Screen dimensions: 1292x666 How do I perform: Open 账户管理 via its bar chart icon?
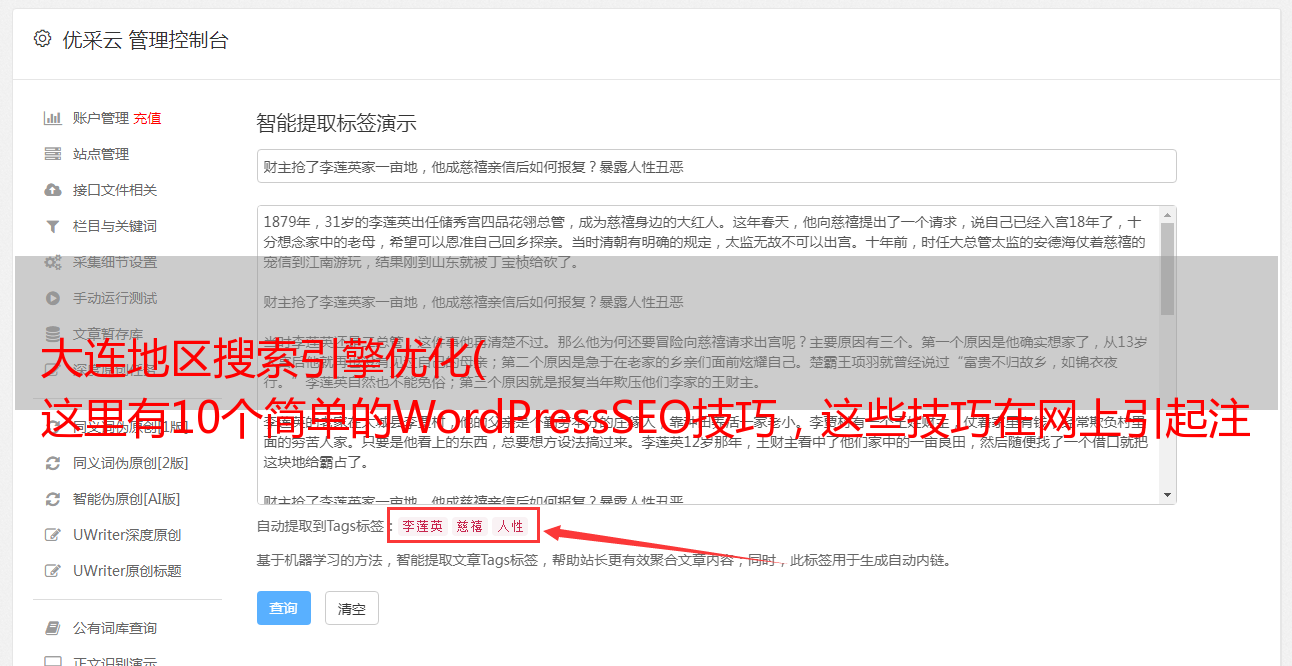coord(53,118)
